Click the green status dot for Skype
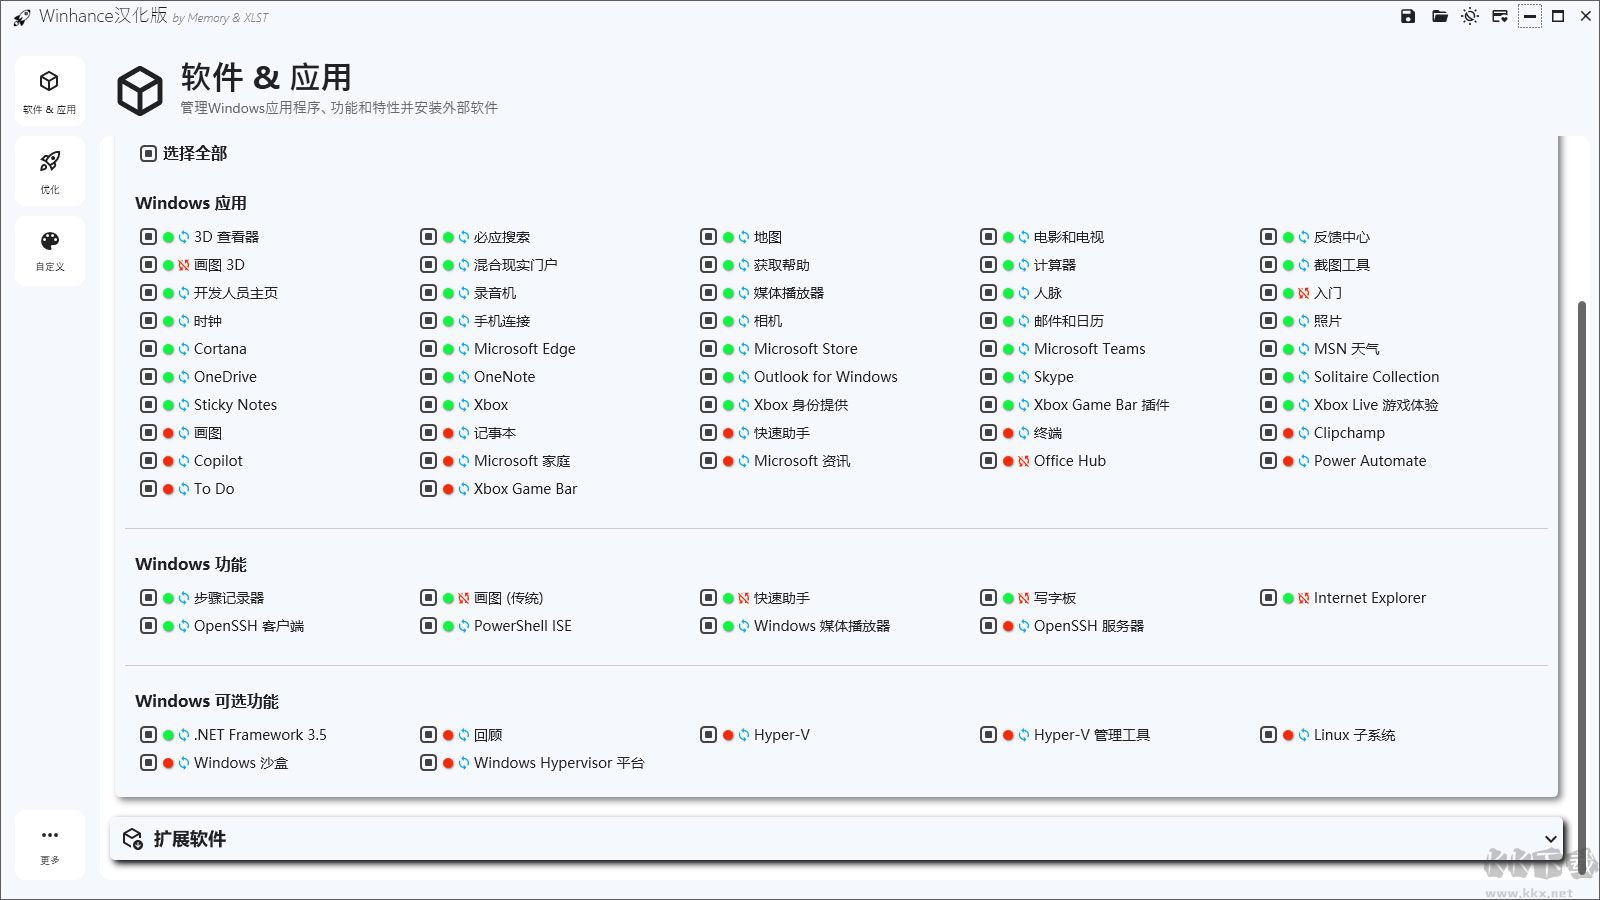The width and height of the screenshot is (1600, 900). (x=1008, y=377)
